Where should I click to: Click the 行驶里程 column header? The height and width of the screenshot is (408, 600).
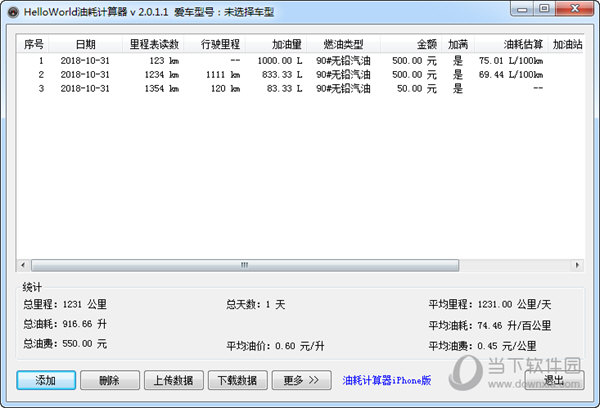[215, 44]
